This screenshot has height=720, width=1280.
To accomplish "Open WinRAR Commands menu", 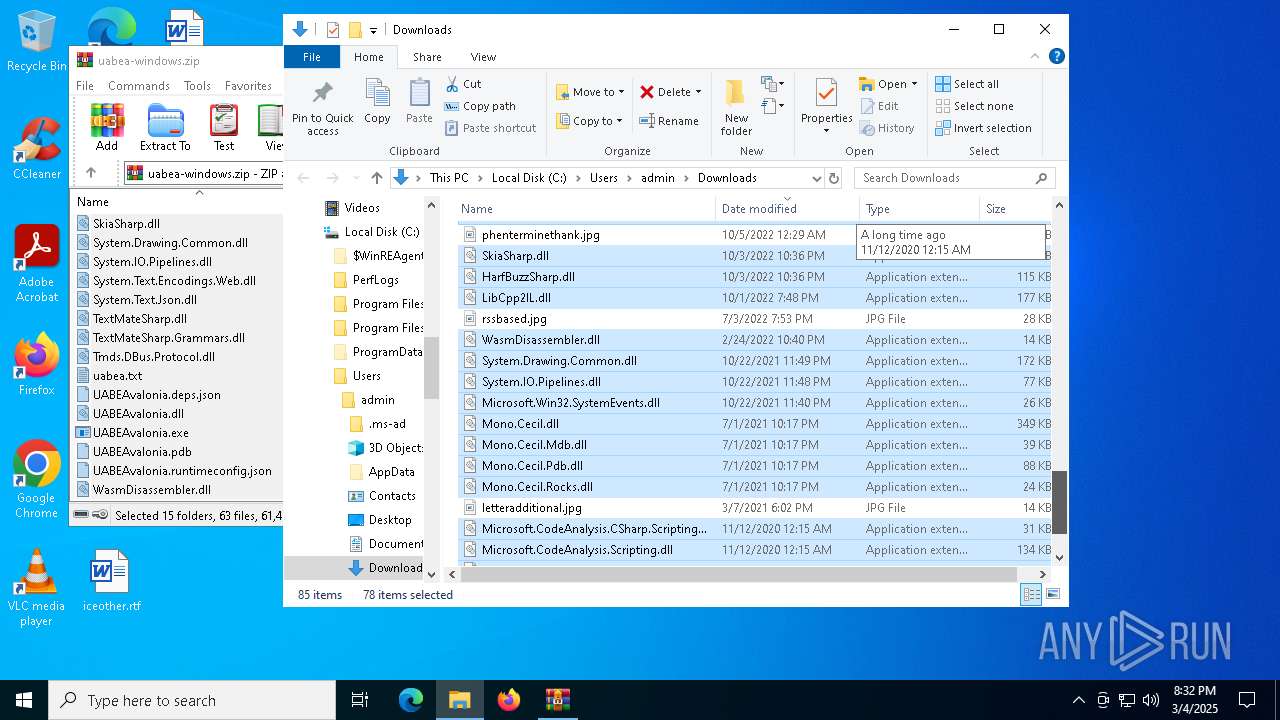I will click(139, 86).
